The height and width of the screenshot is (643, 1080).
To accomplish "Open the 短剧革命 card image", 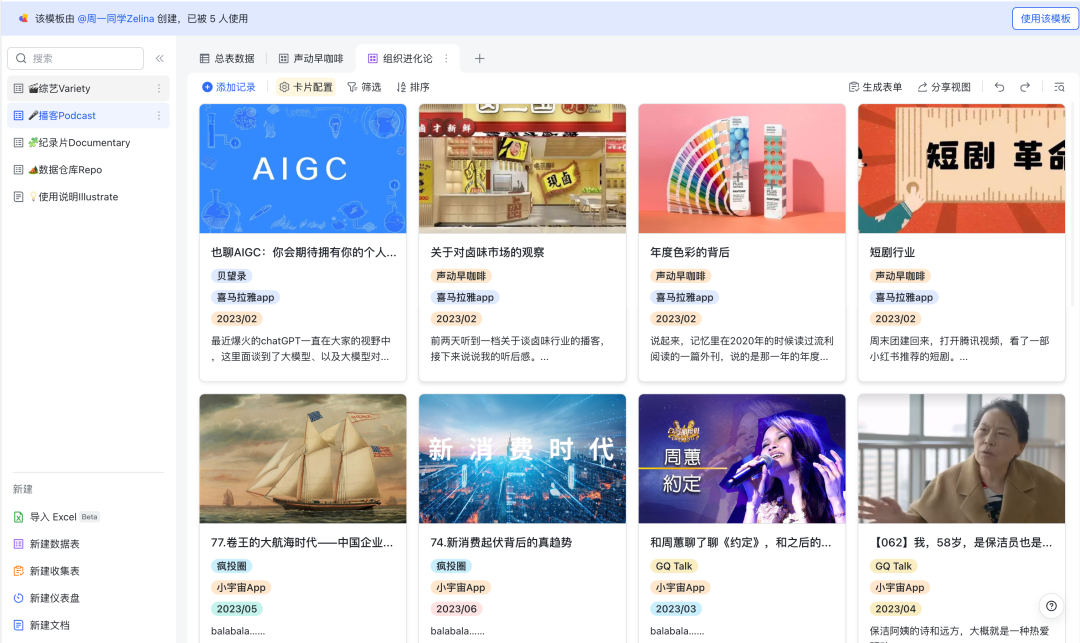I will click(962, 169).
